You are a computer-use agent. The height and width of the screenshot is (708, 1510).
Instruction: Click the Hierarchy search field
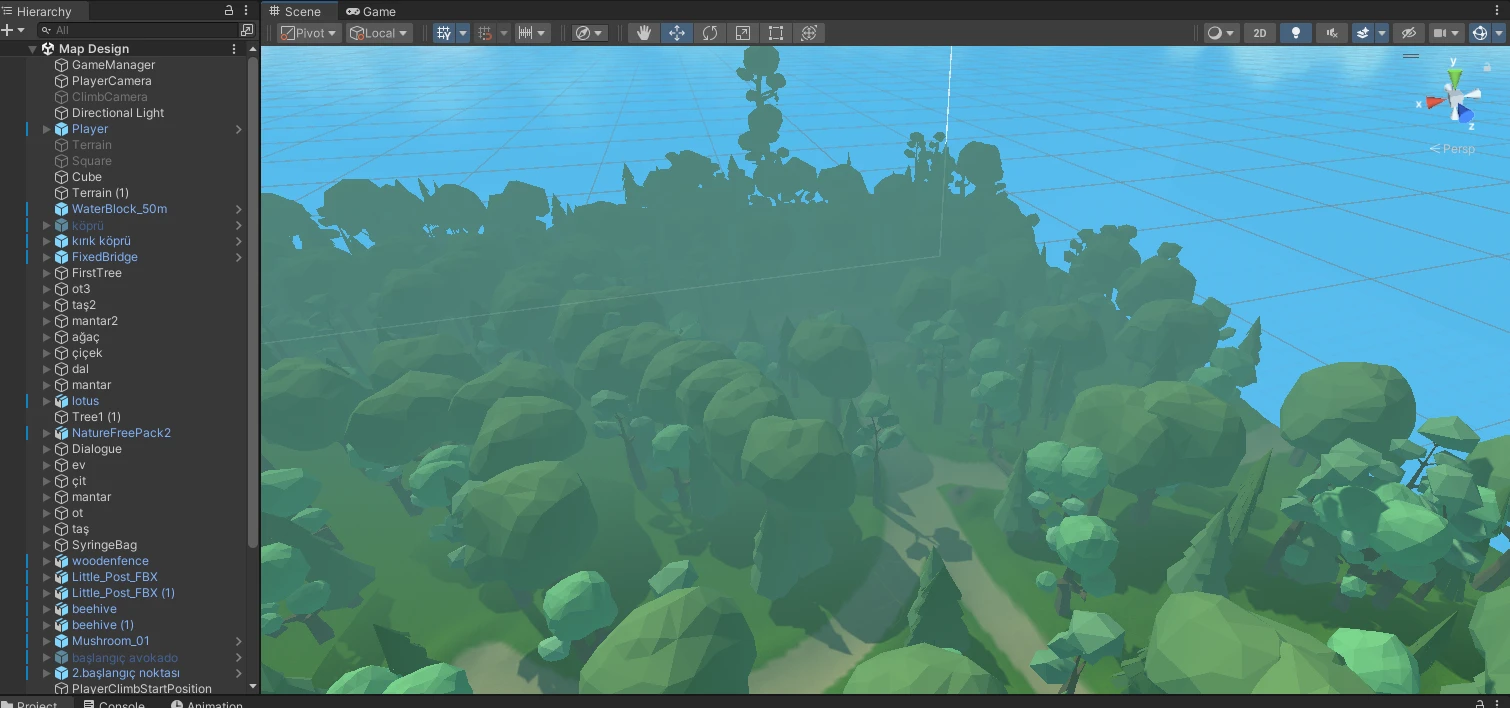(138, 30)
